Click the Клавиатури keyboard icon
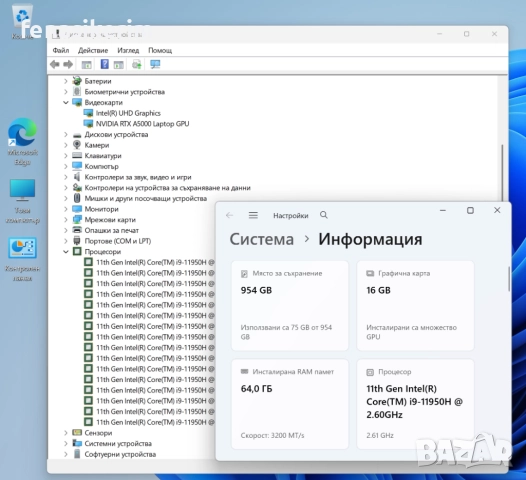The height and width of the screenshot is (480, 526). (77, 156)
